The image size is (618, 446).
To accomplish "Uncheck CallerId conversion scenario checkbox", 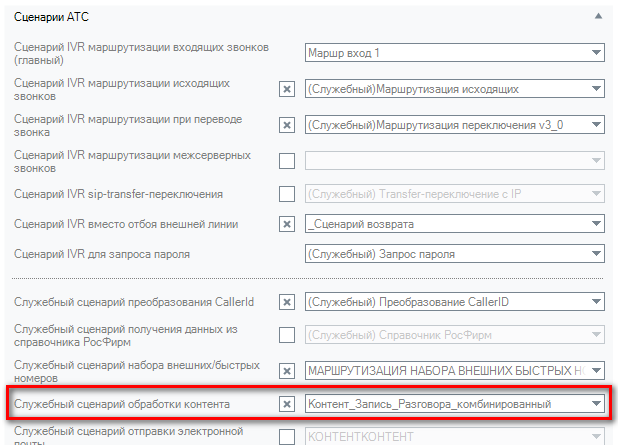I will [287, 301].
